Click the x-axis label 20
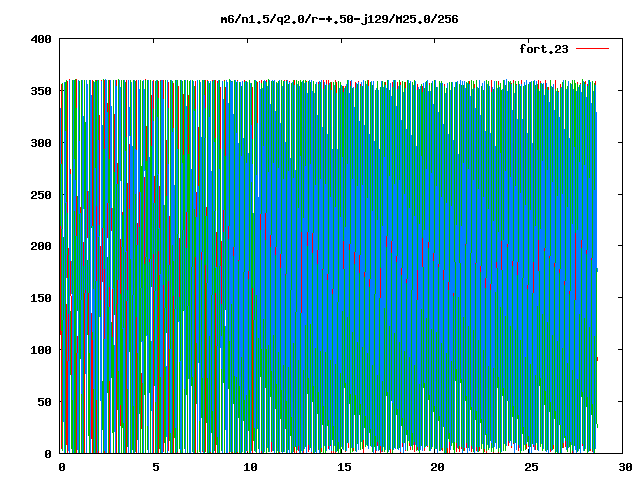This screenshot has width=640, height=480. click(x=437, y=467)
